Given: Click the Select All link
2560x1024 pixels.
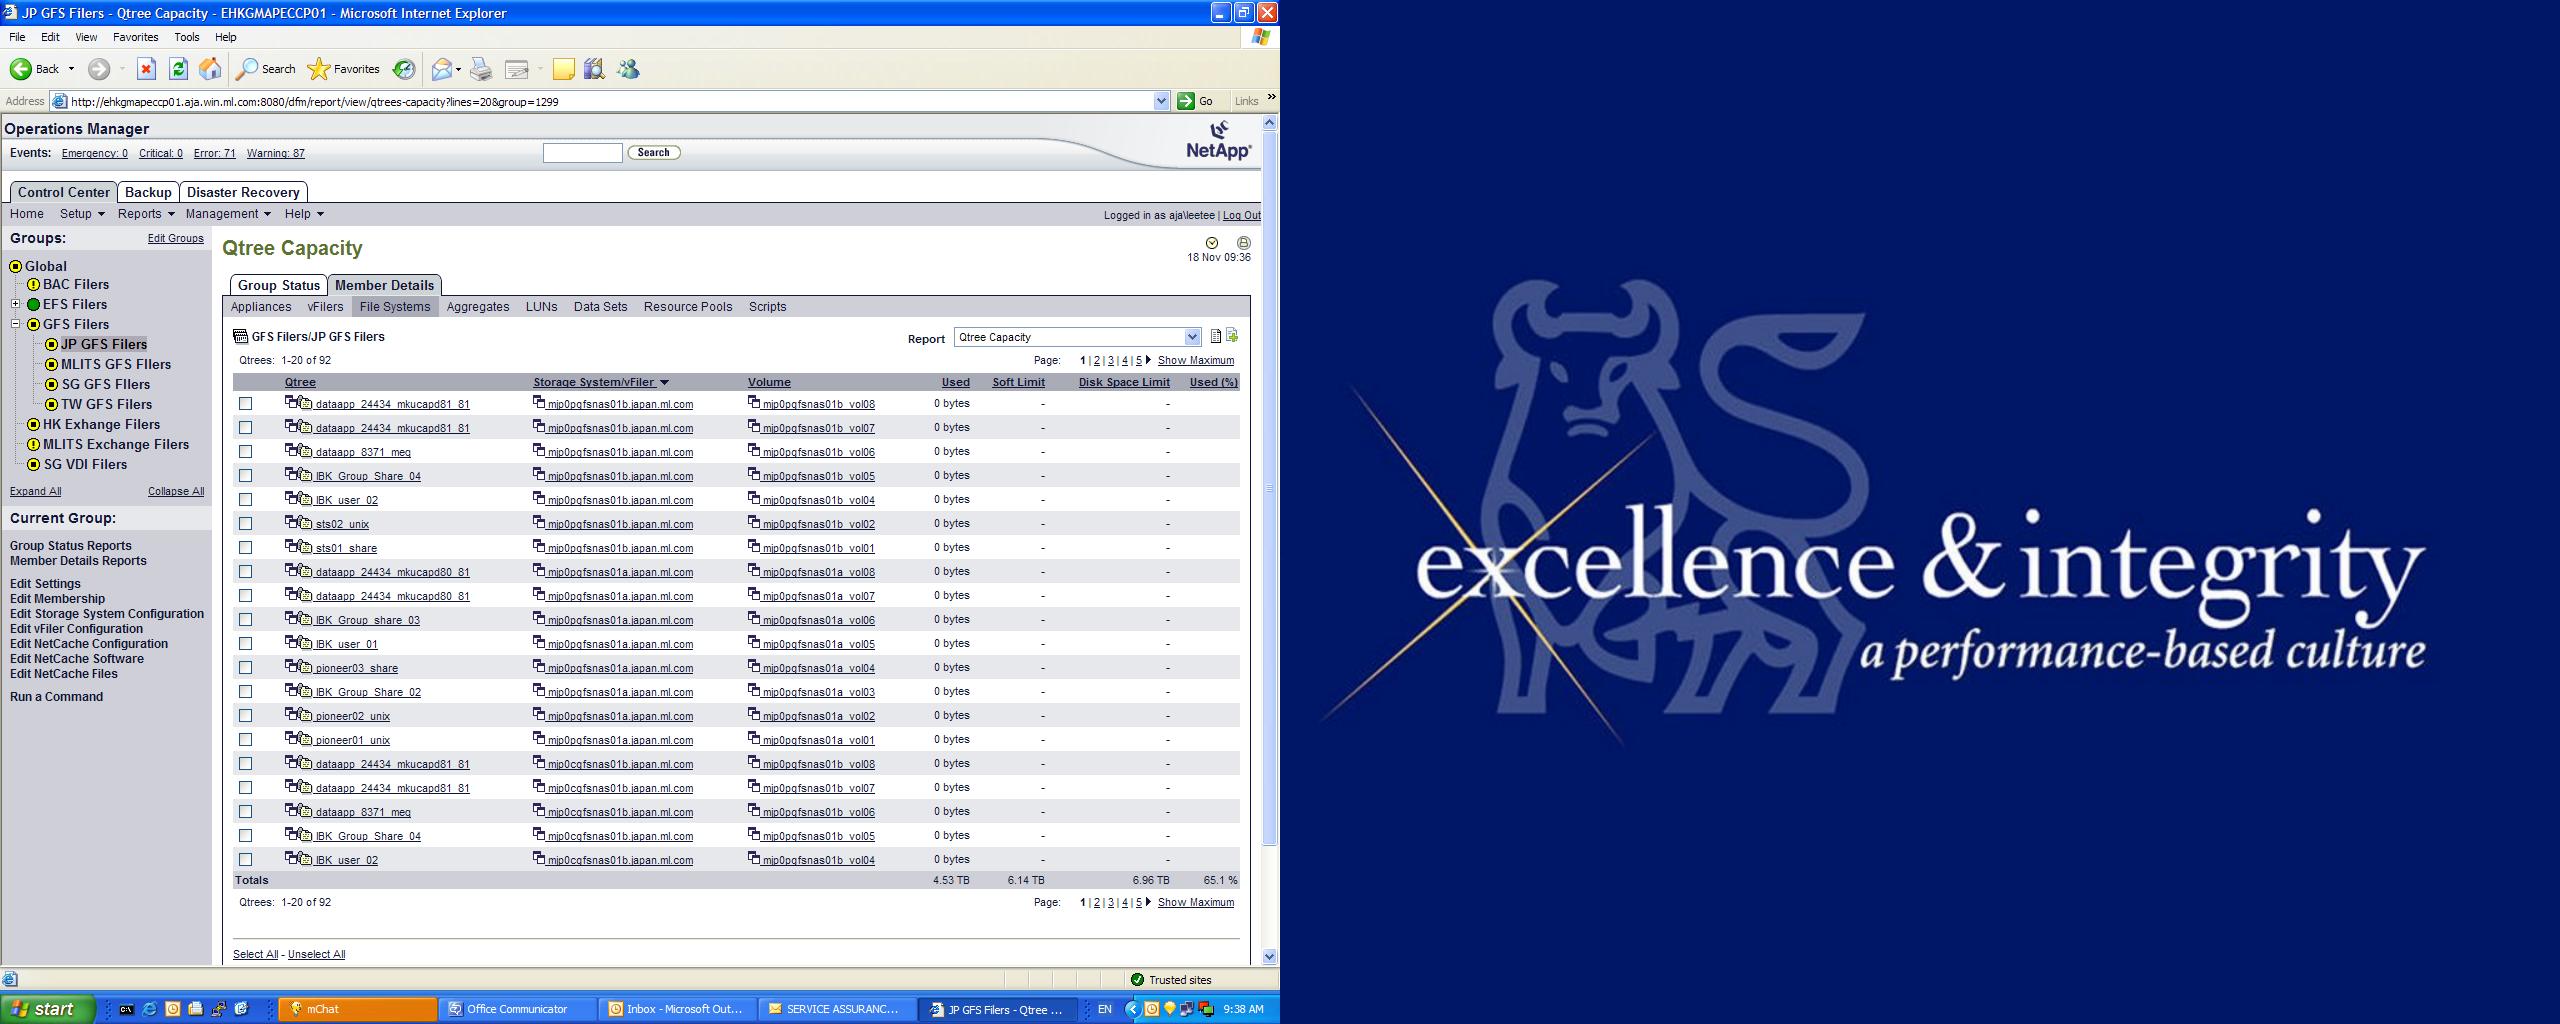Looking at the screenshot, I should pyautogui.click(x=256, y=955).
